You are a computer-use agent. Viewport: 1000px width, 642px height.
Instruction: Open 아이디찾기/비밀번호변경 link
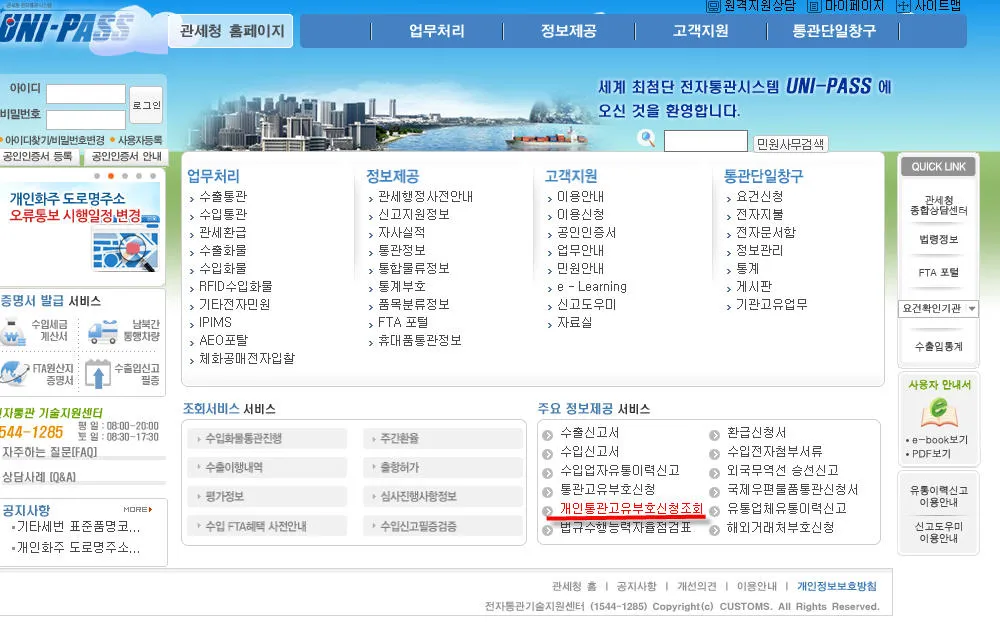(55, 140)
